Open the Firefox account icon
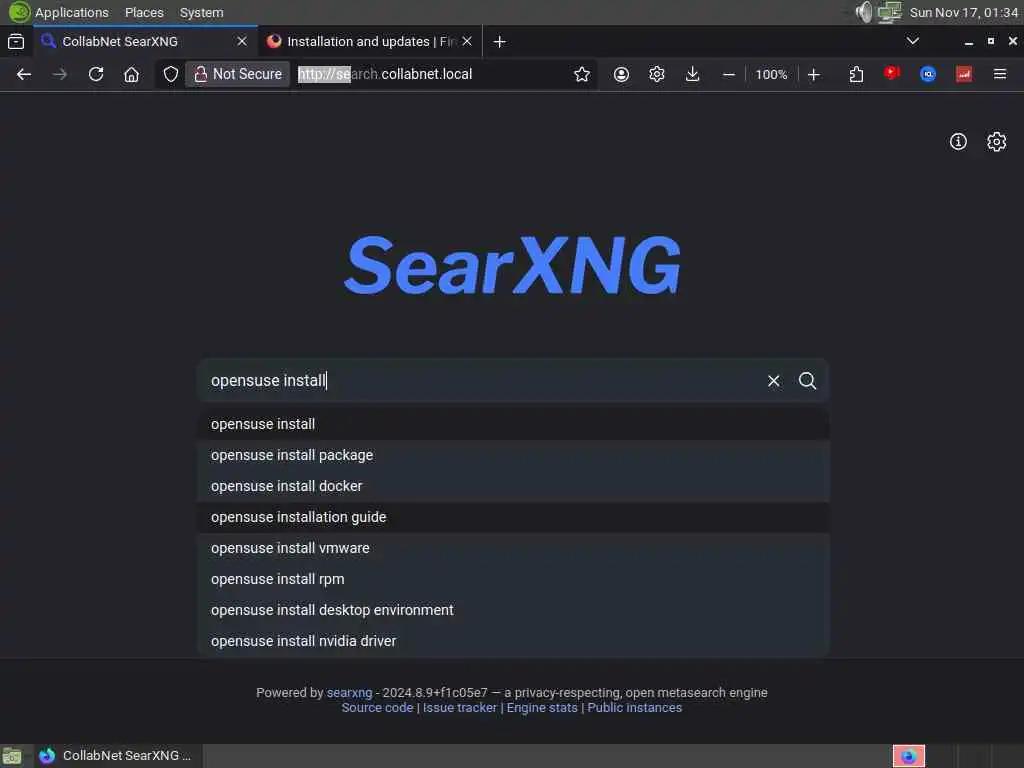Screen dimensions: 1024x768 [621, 74]
